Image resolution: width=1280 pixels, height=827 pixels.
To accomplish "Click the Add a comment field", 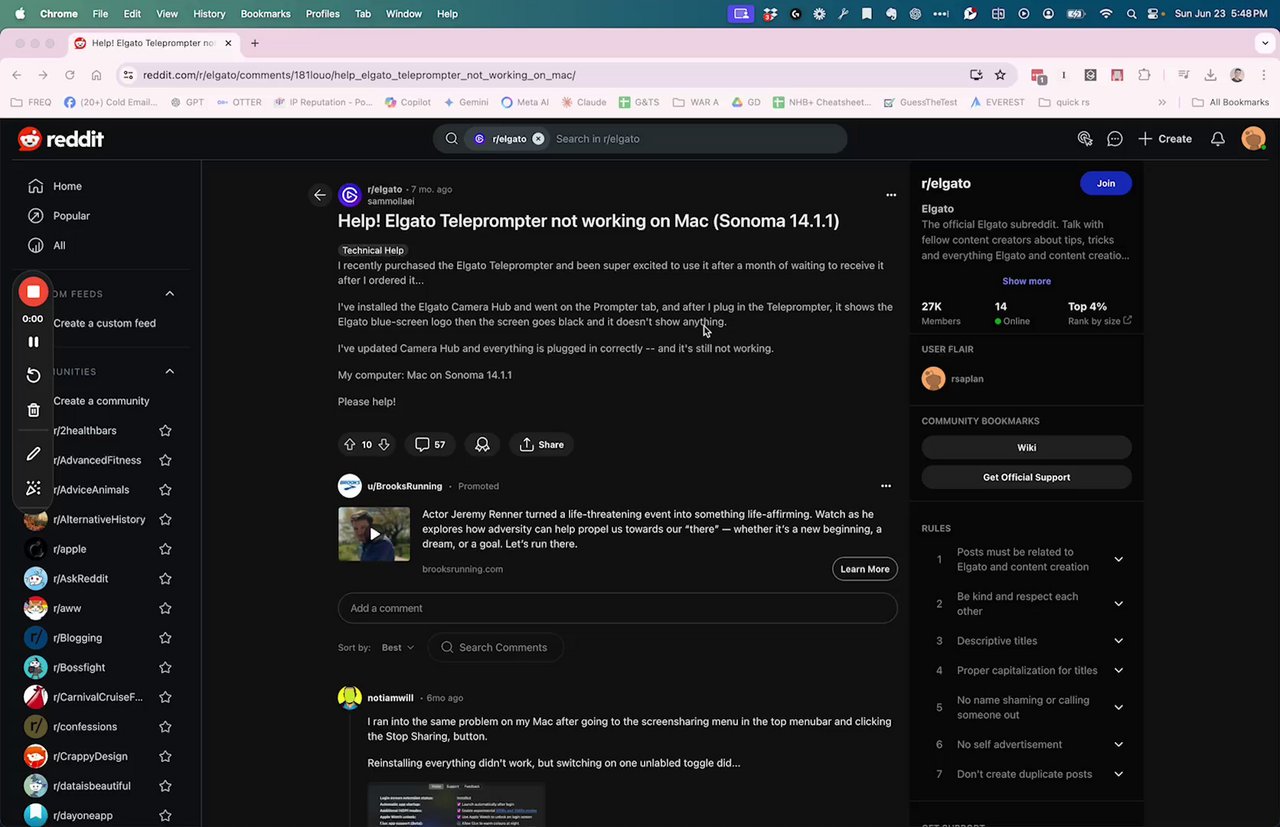I will coord(617,608).
